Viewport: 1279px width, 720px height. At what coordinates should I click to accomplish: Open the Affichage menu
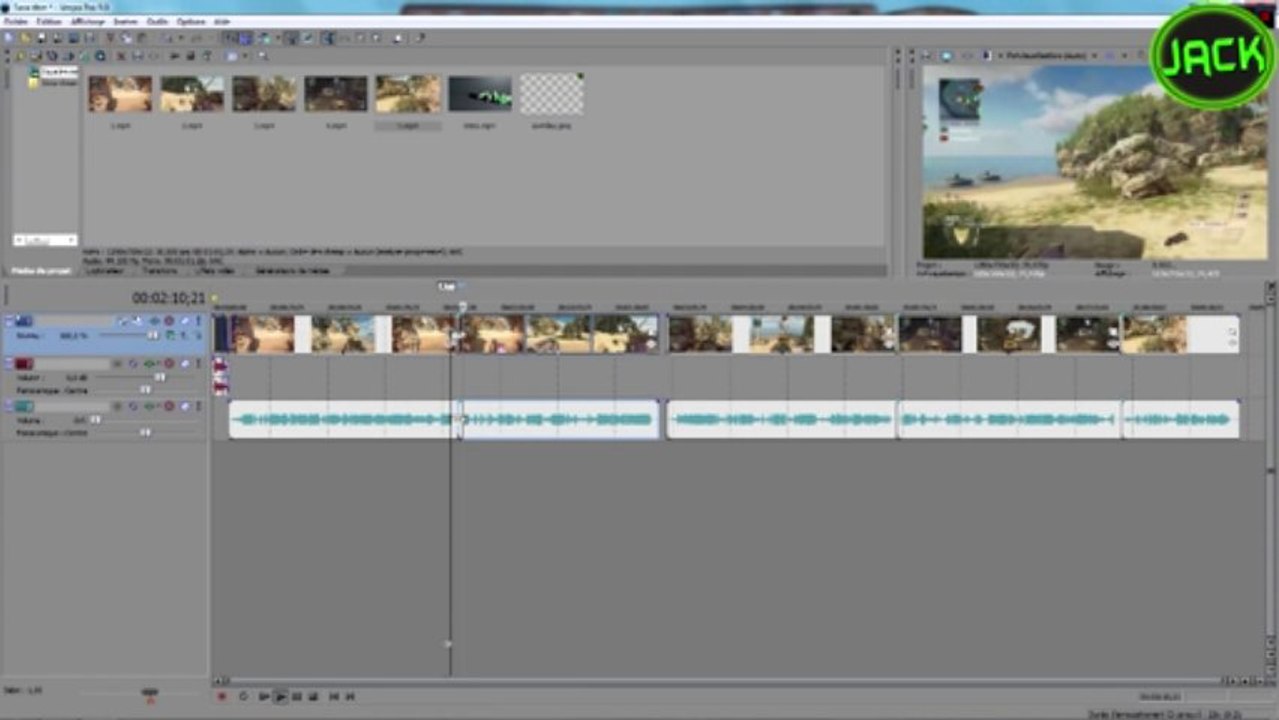click(x=88, y=22)
